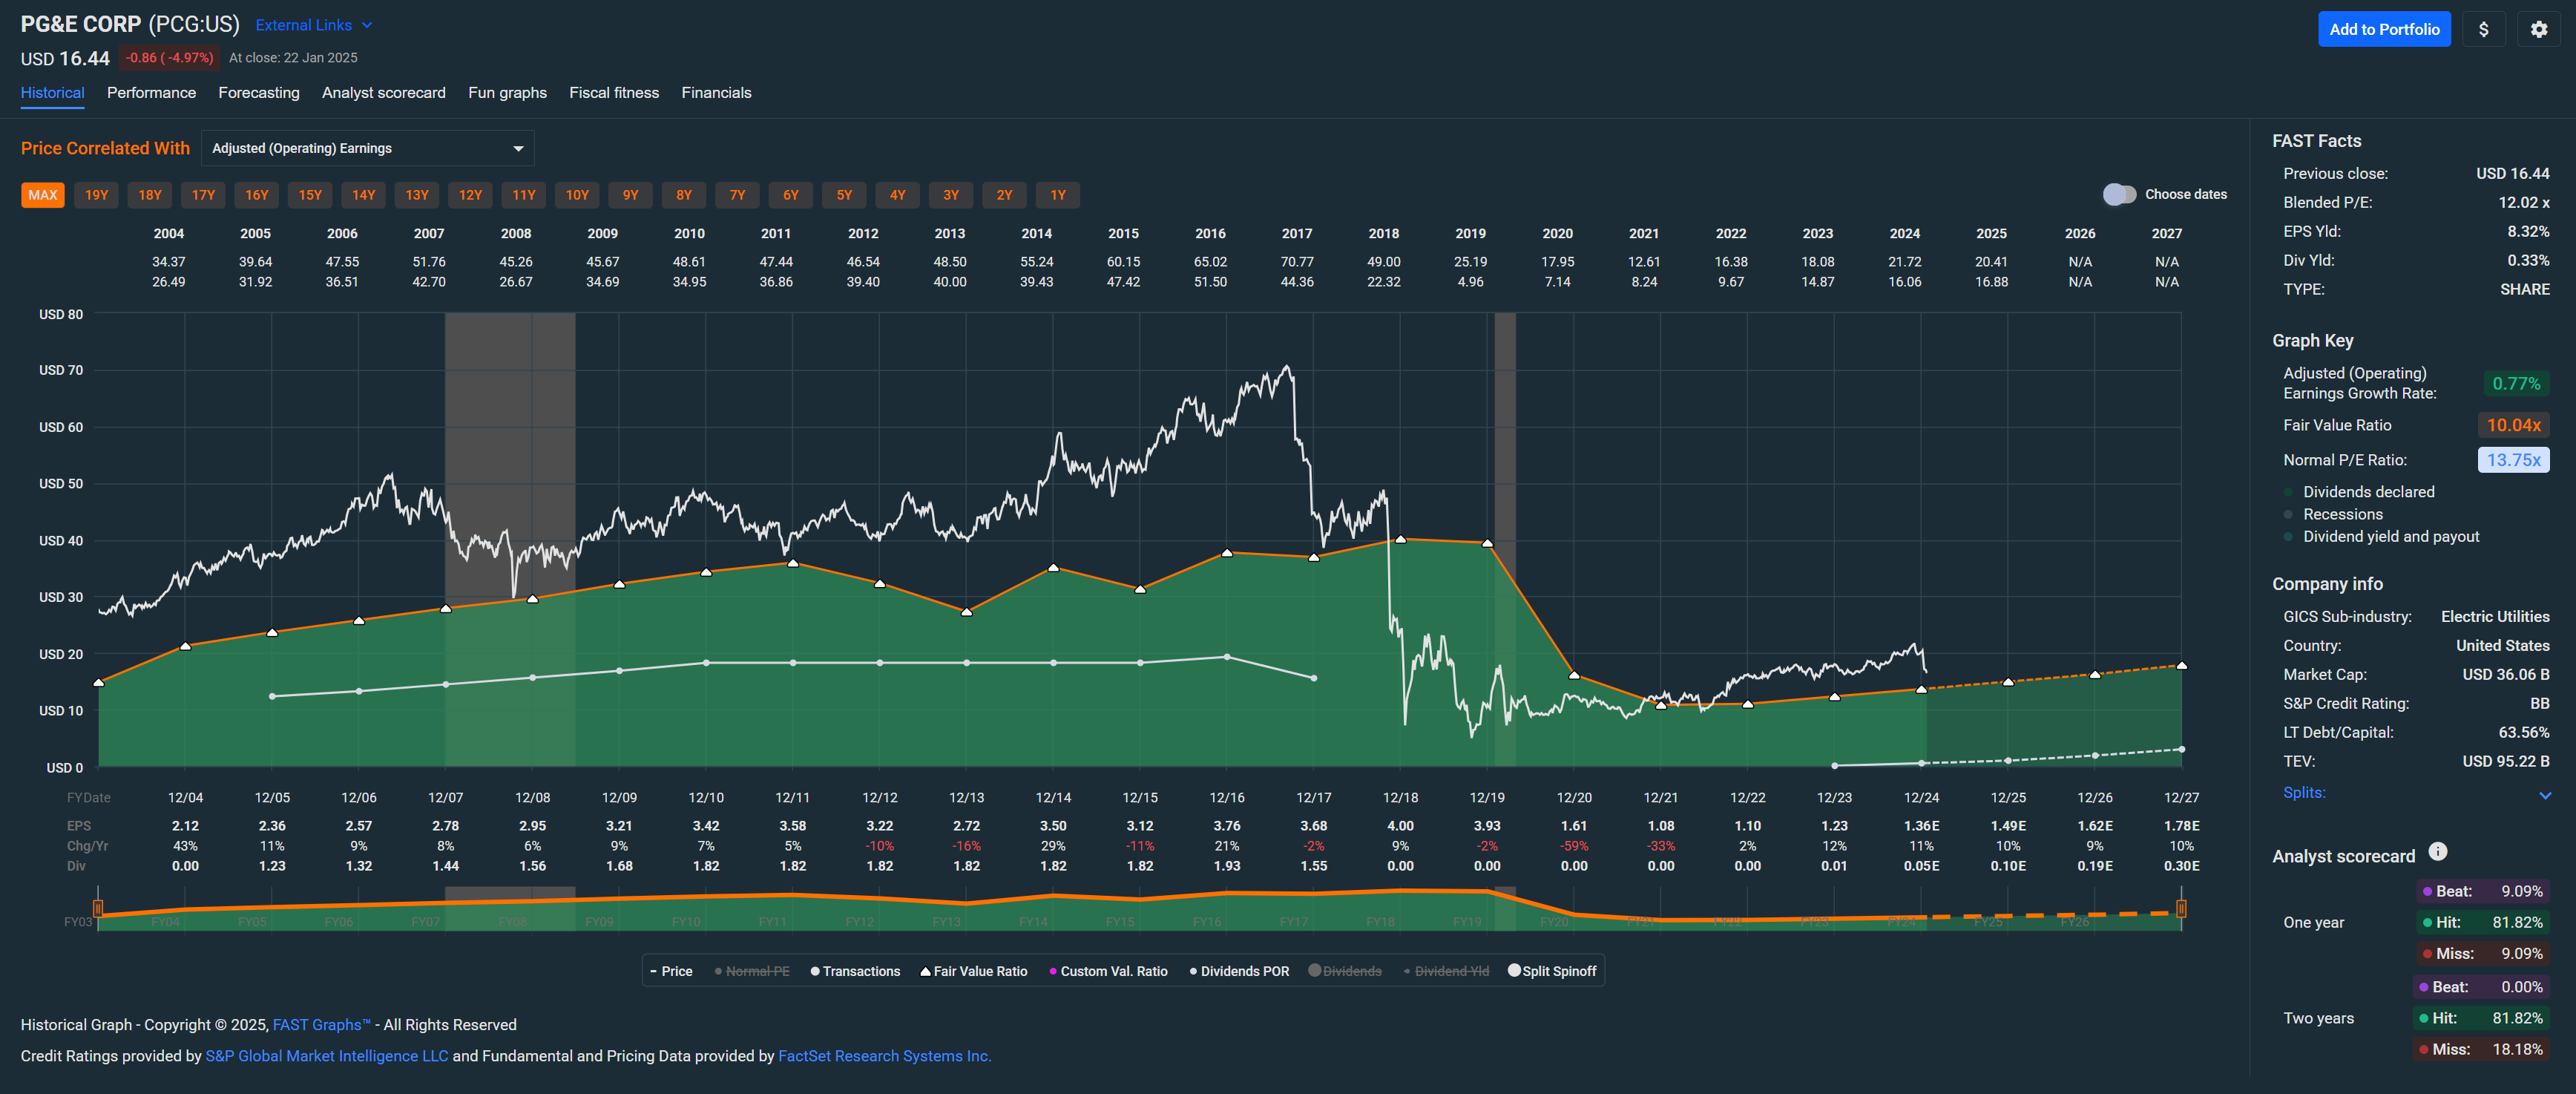The height and width of the screenshot is (1094, 2576).
Task: Select the 3Y time range
Action: pyautogui.click(x=951, y=195)
